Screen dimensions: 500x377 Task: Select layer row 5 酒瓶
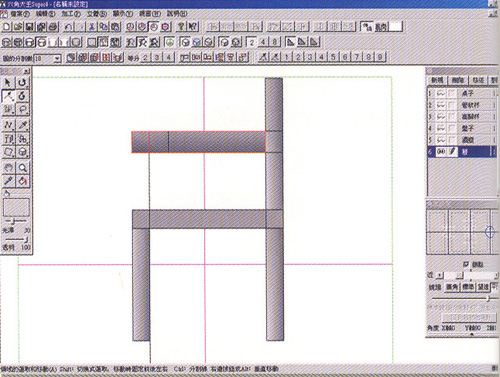click(x=462, y=140)
